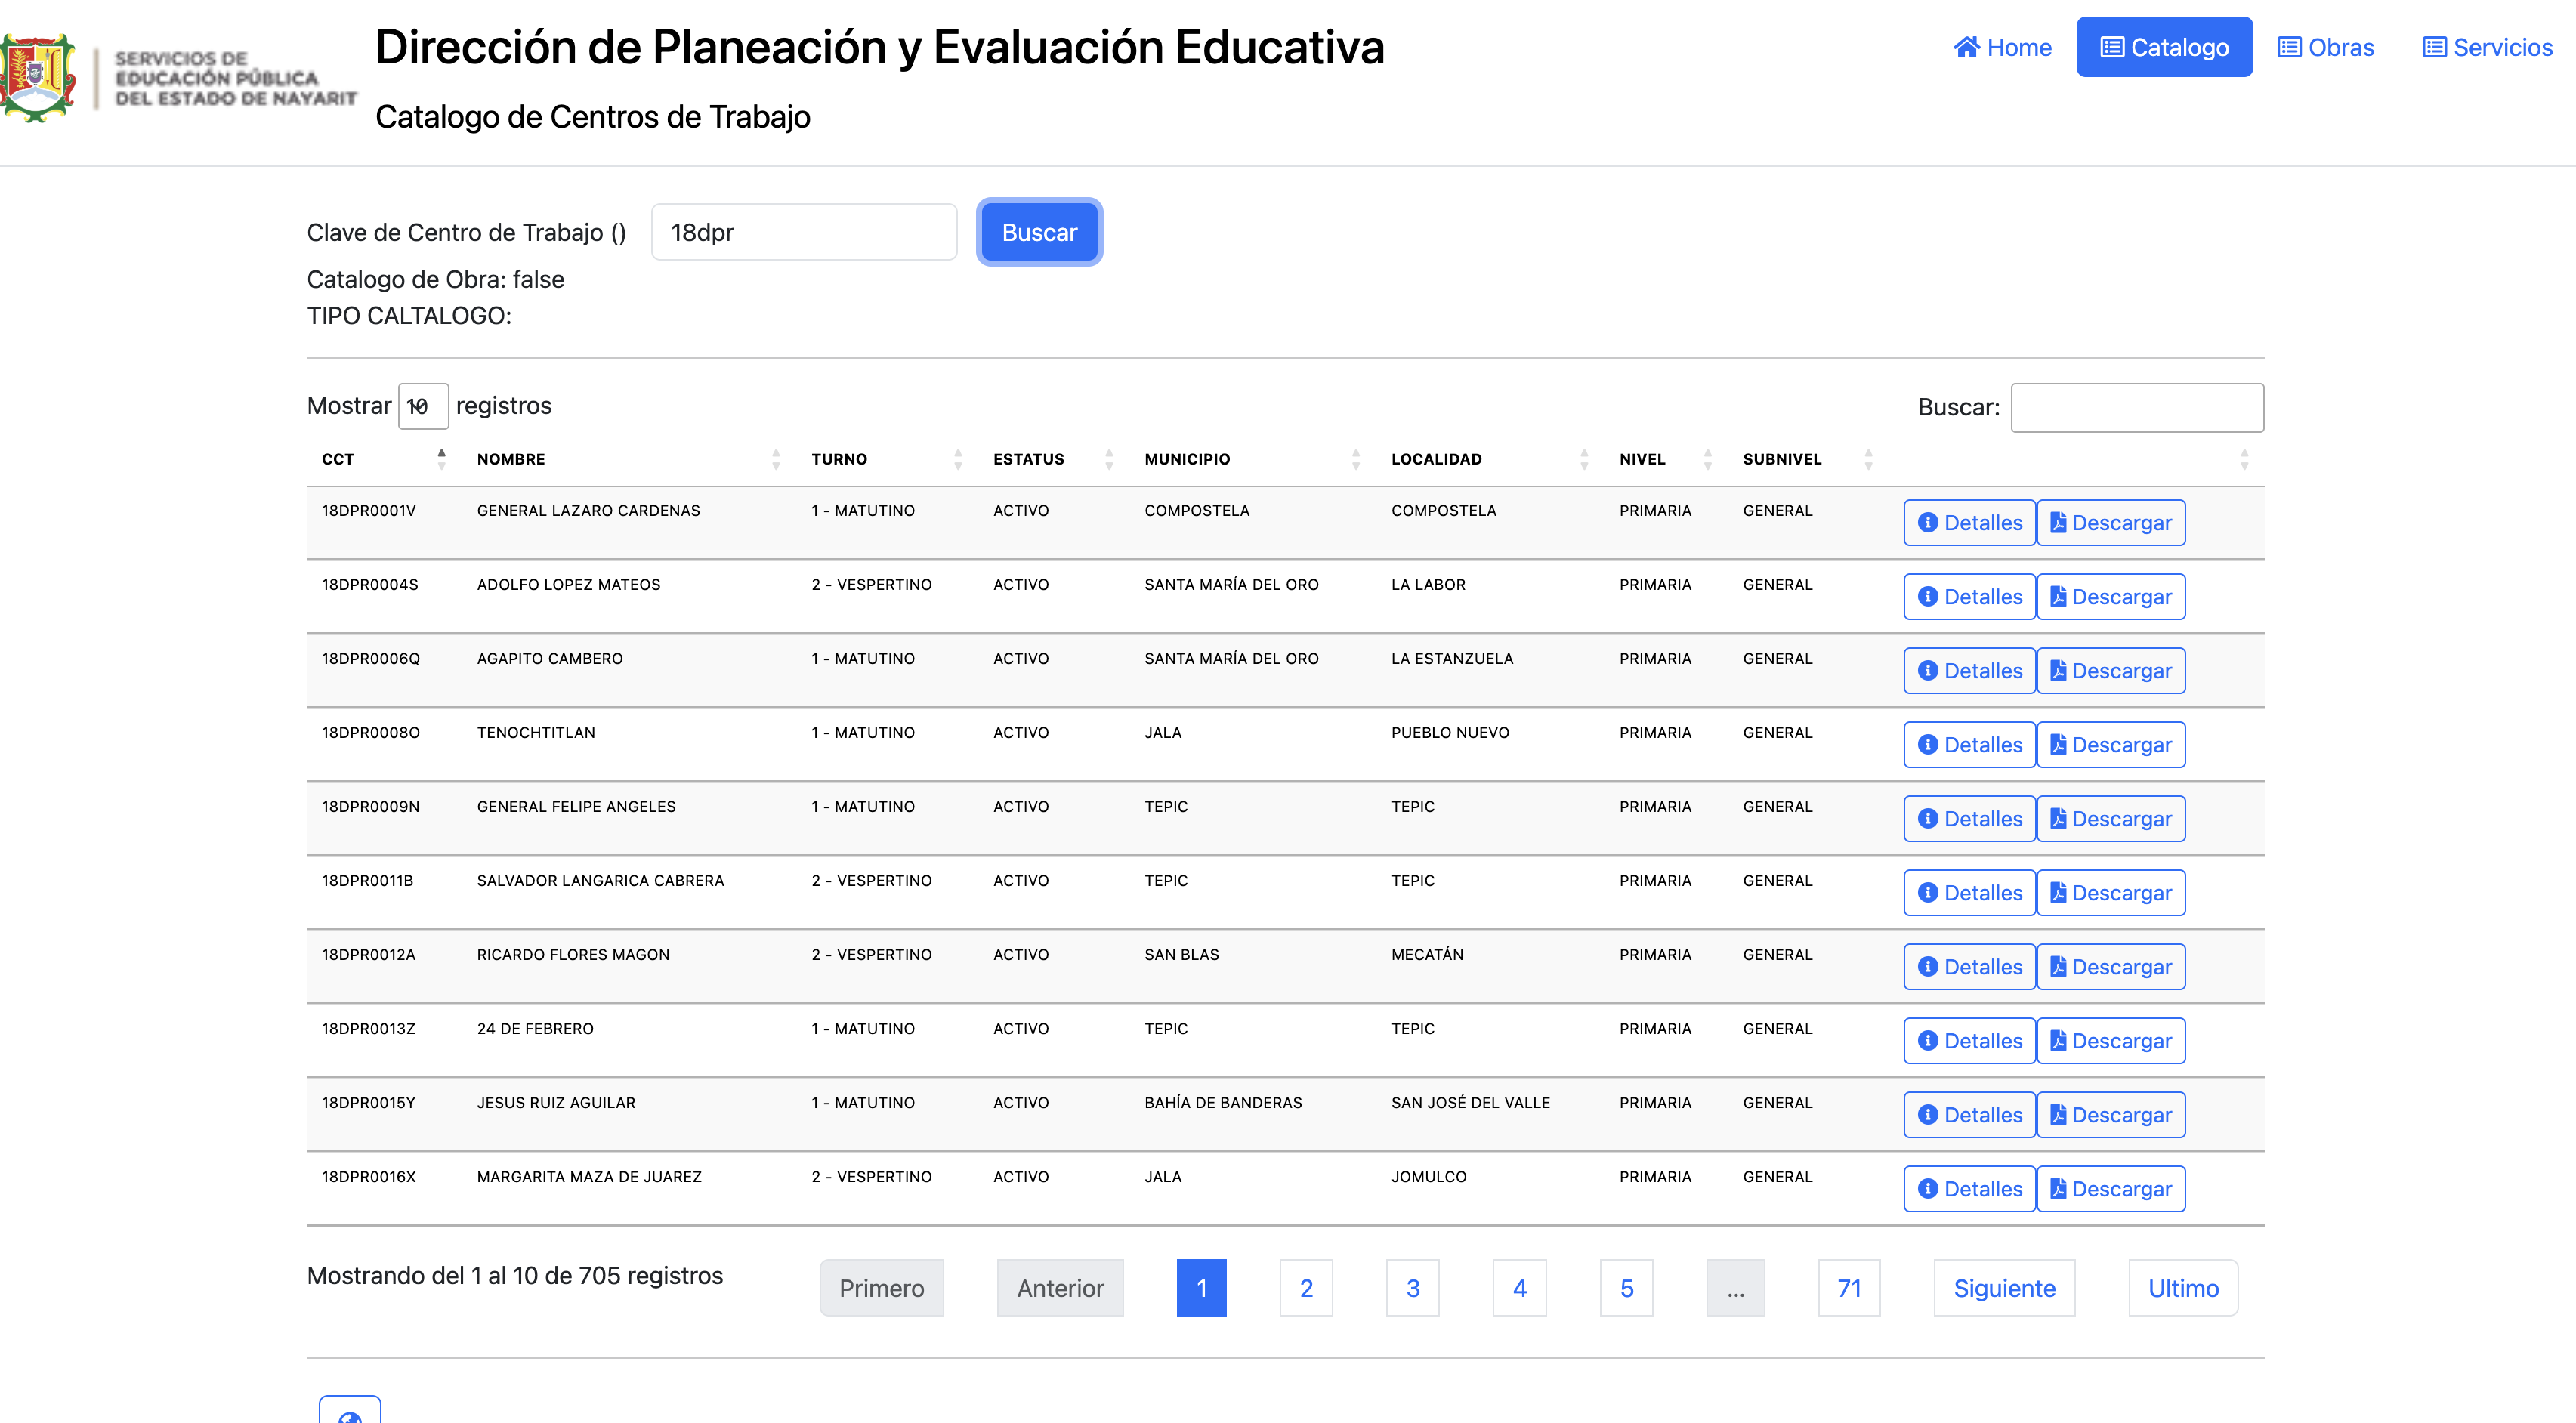Go to page 3 of results

coord(1412,1288)
